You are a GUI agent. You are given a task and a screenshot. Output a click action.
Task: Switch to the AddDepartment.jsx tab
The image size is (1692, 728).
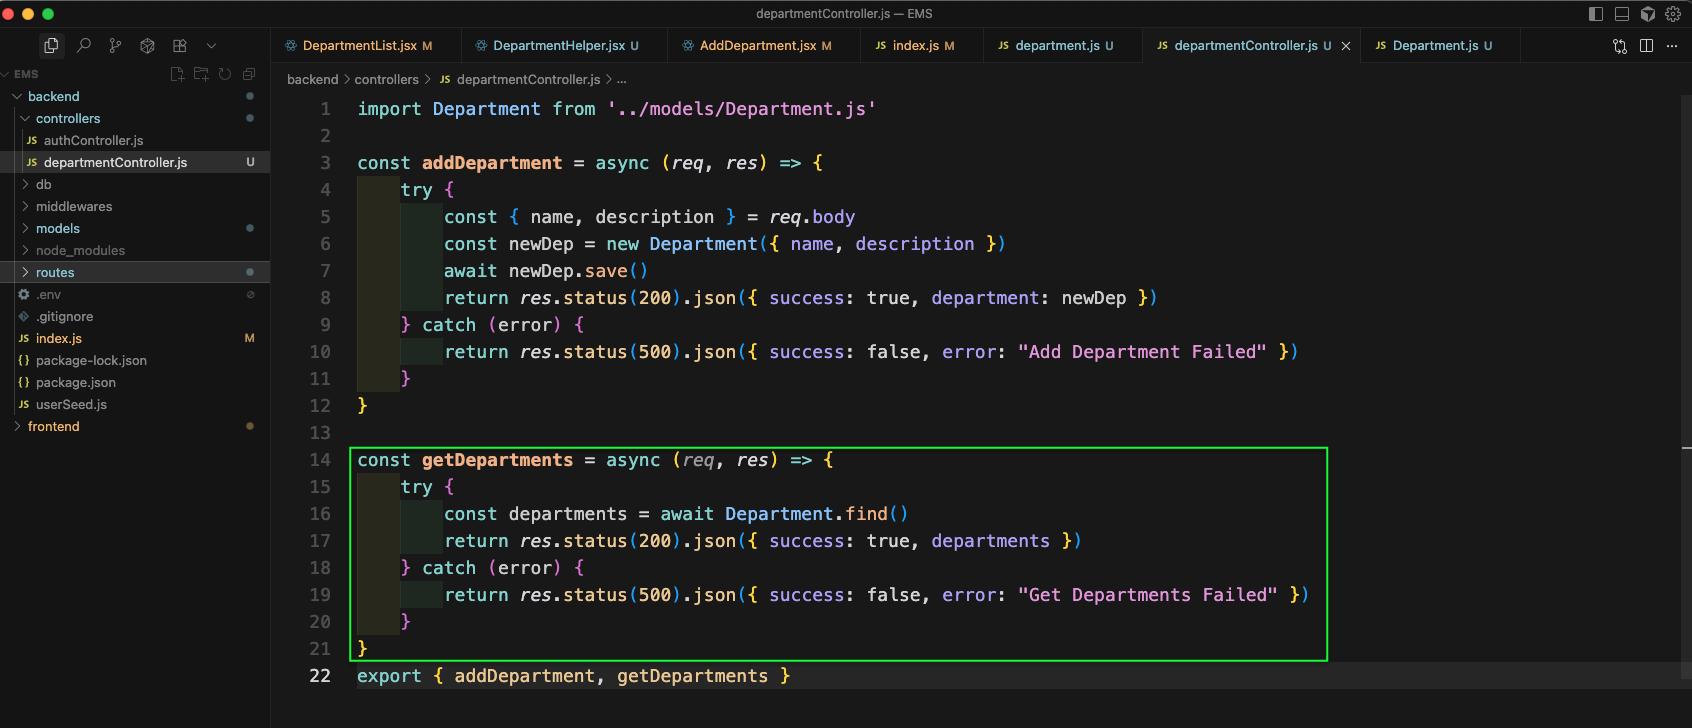click(x=757, y=46)
